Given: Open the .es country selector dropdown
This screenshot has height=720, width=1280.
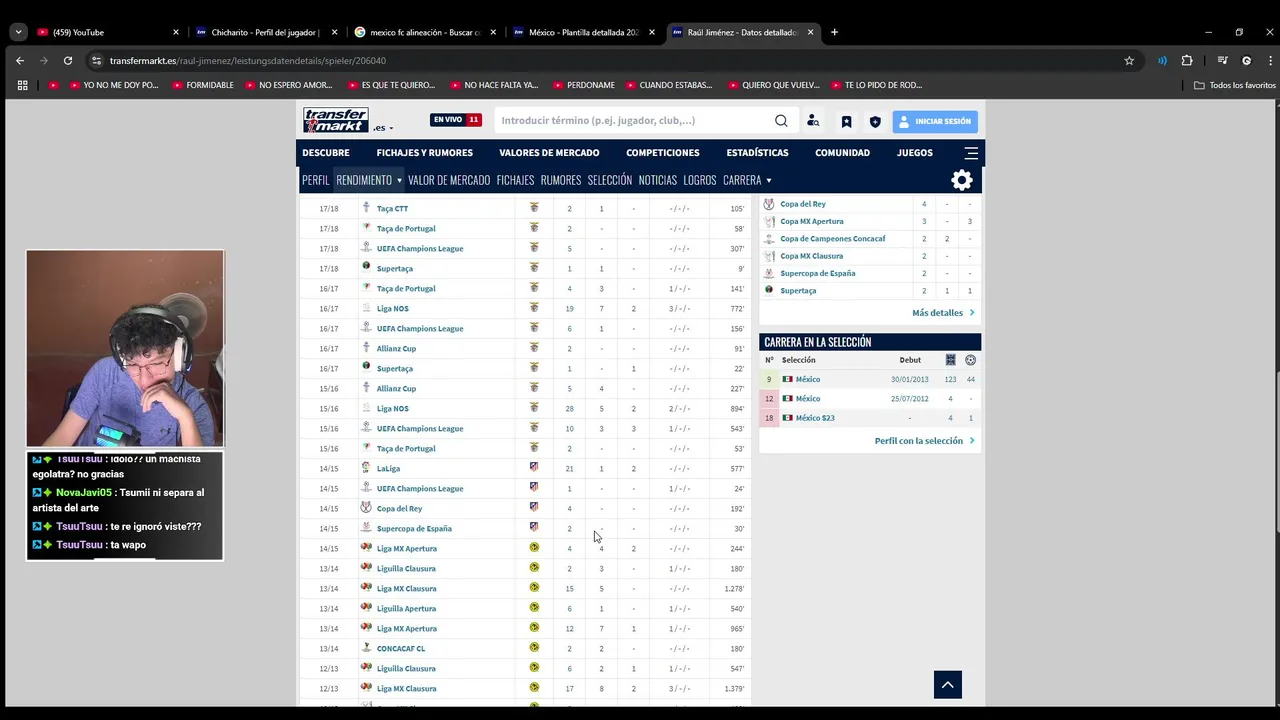Looking at the screenshot, I should click(x=383, y=128).
